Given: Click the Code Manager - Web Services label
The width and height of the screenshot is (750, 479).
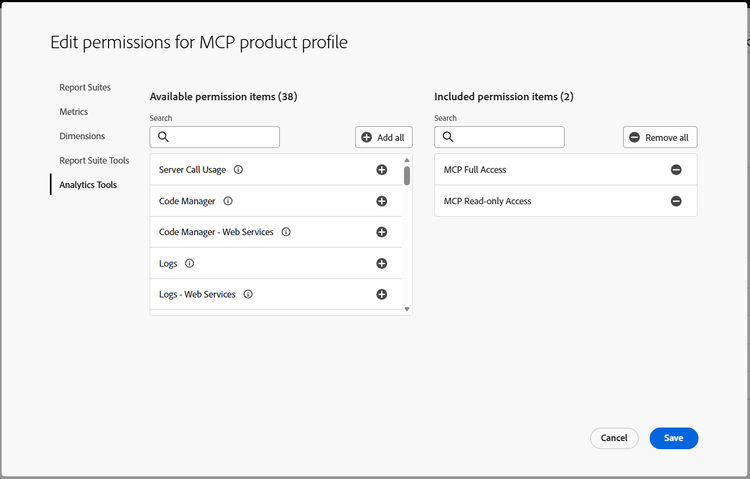Looking at the screenshot, I should point(216,233).
